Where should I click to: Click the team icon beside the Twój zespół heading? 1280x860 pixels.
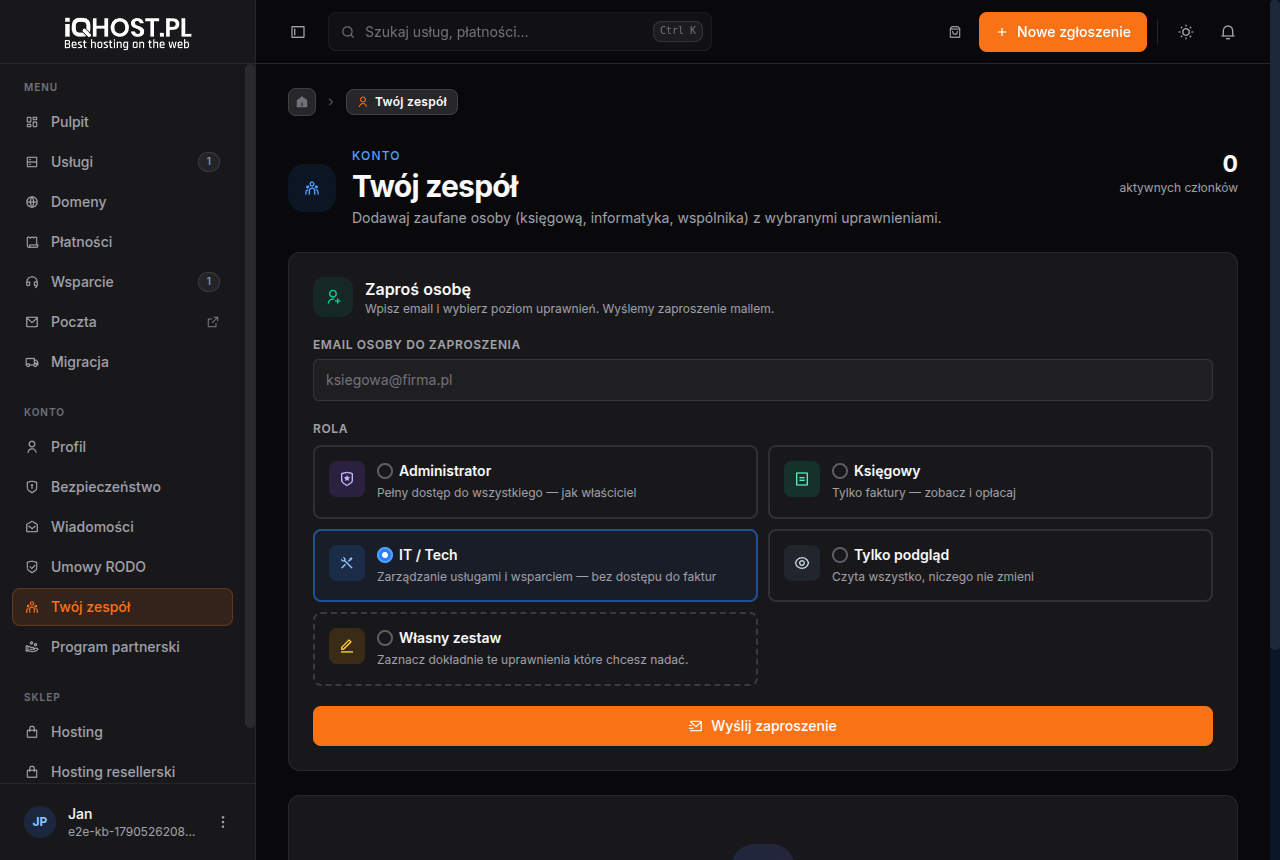[312, 188]
